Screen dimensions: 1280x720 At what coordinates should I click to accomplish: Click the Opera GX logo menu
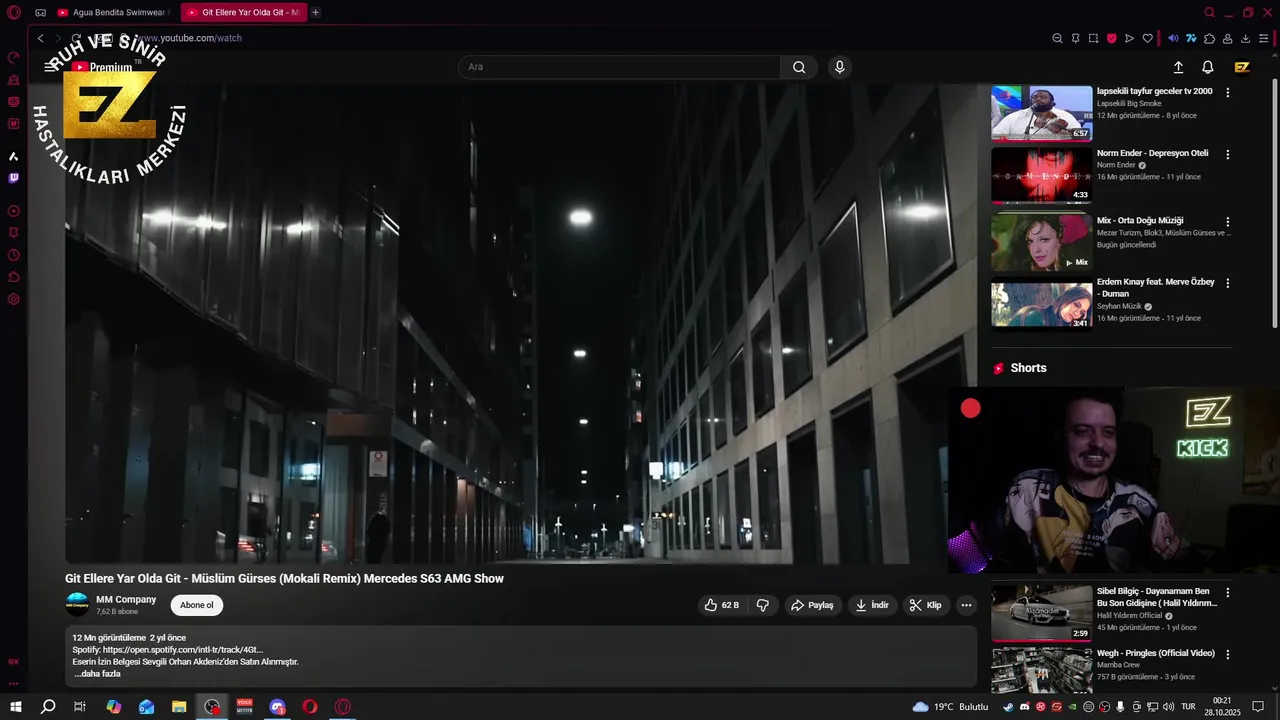(14, 13)
